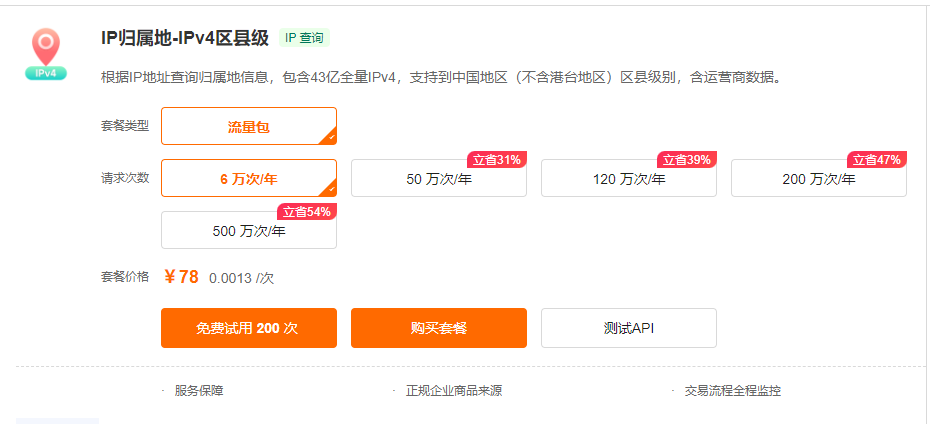Click the 正规企业商品来源 text

coord(454,391)
